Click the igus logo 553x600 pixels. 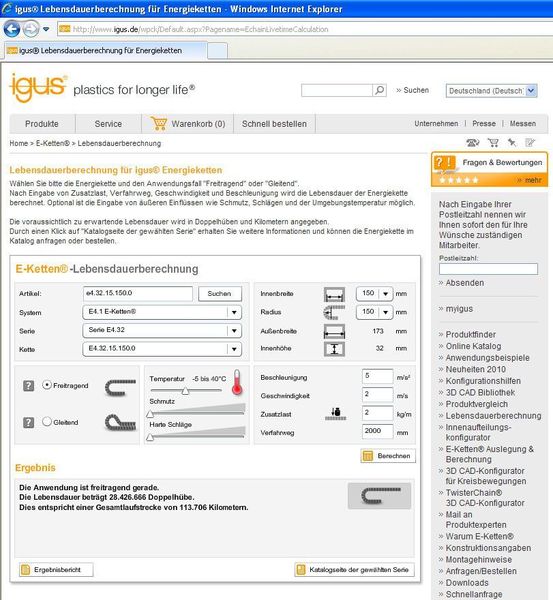(38, 88)
